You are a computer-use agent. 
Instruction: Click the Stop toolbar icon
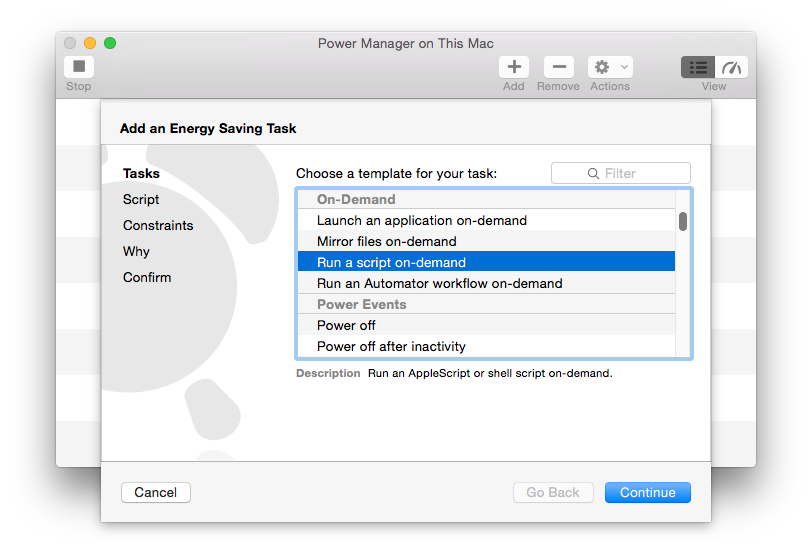79,67
